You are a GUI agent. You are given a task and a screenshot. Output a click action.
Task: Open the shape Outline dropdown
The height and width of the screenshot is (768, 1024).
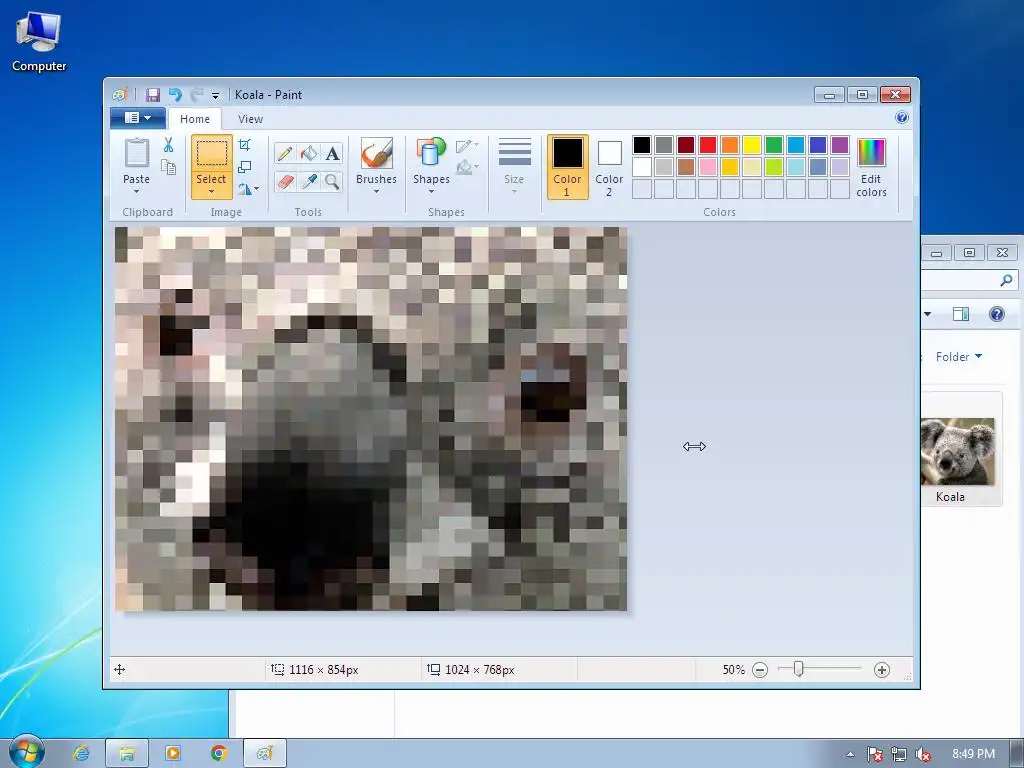467,146
